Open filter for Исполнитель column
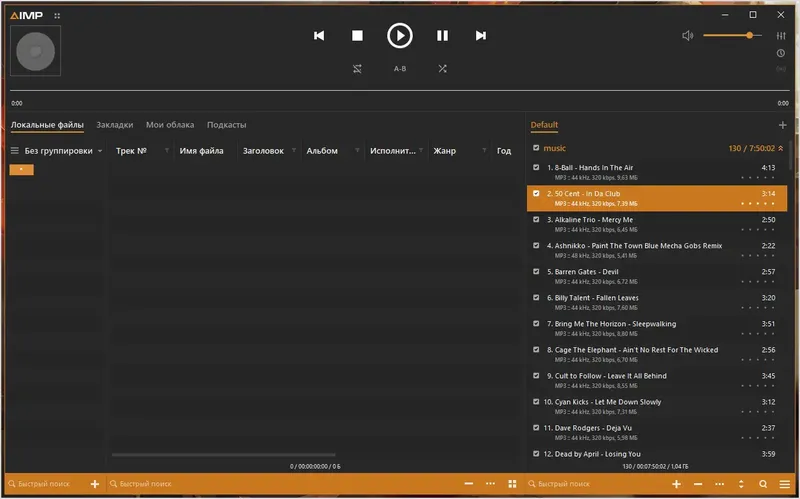Image resolution: width=800 pixels, height=499 pixels. (421, 151)
